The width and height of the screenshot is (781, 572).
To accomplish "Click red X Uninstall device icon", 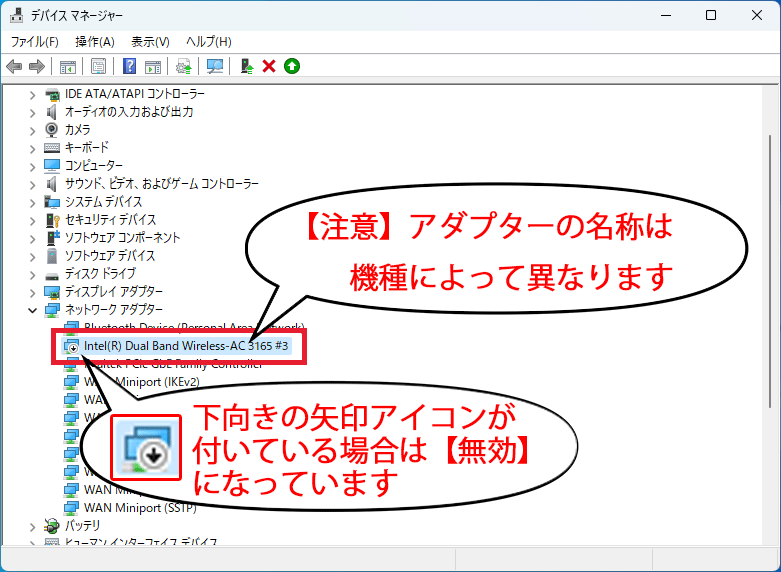I will 269,66.
